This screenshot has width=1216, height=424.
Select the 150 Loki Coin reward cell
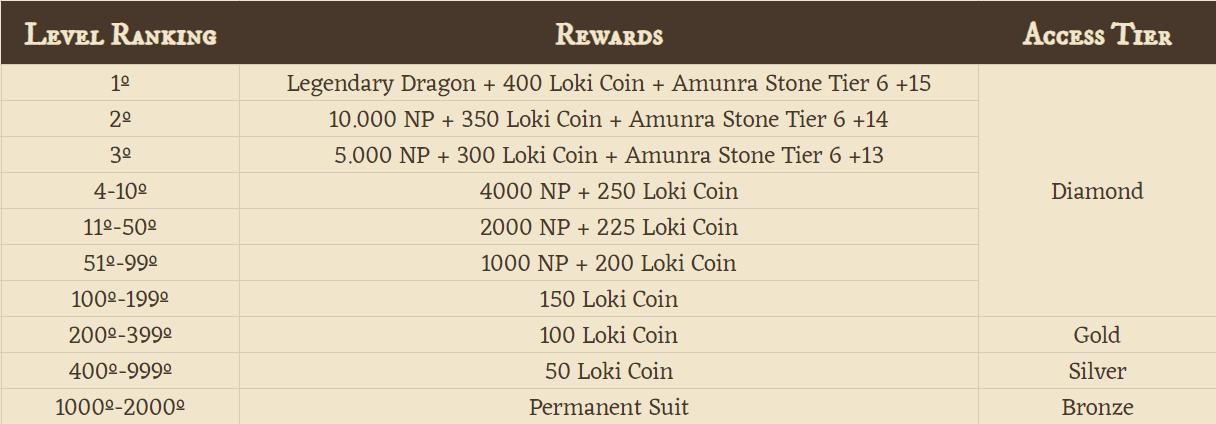tap(609, 299)
